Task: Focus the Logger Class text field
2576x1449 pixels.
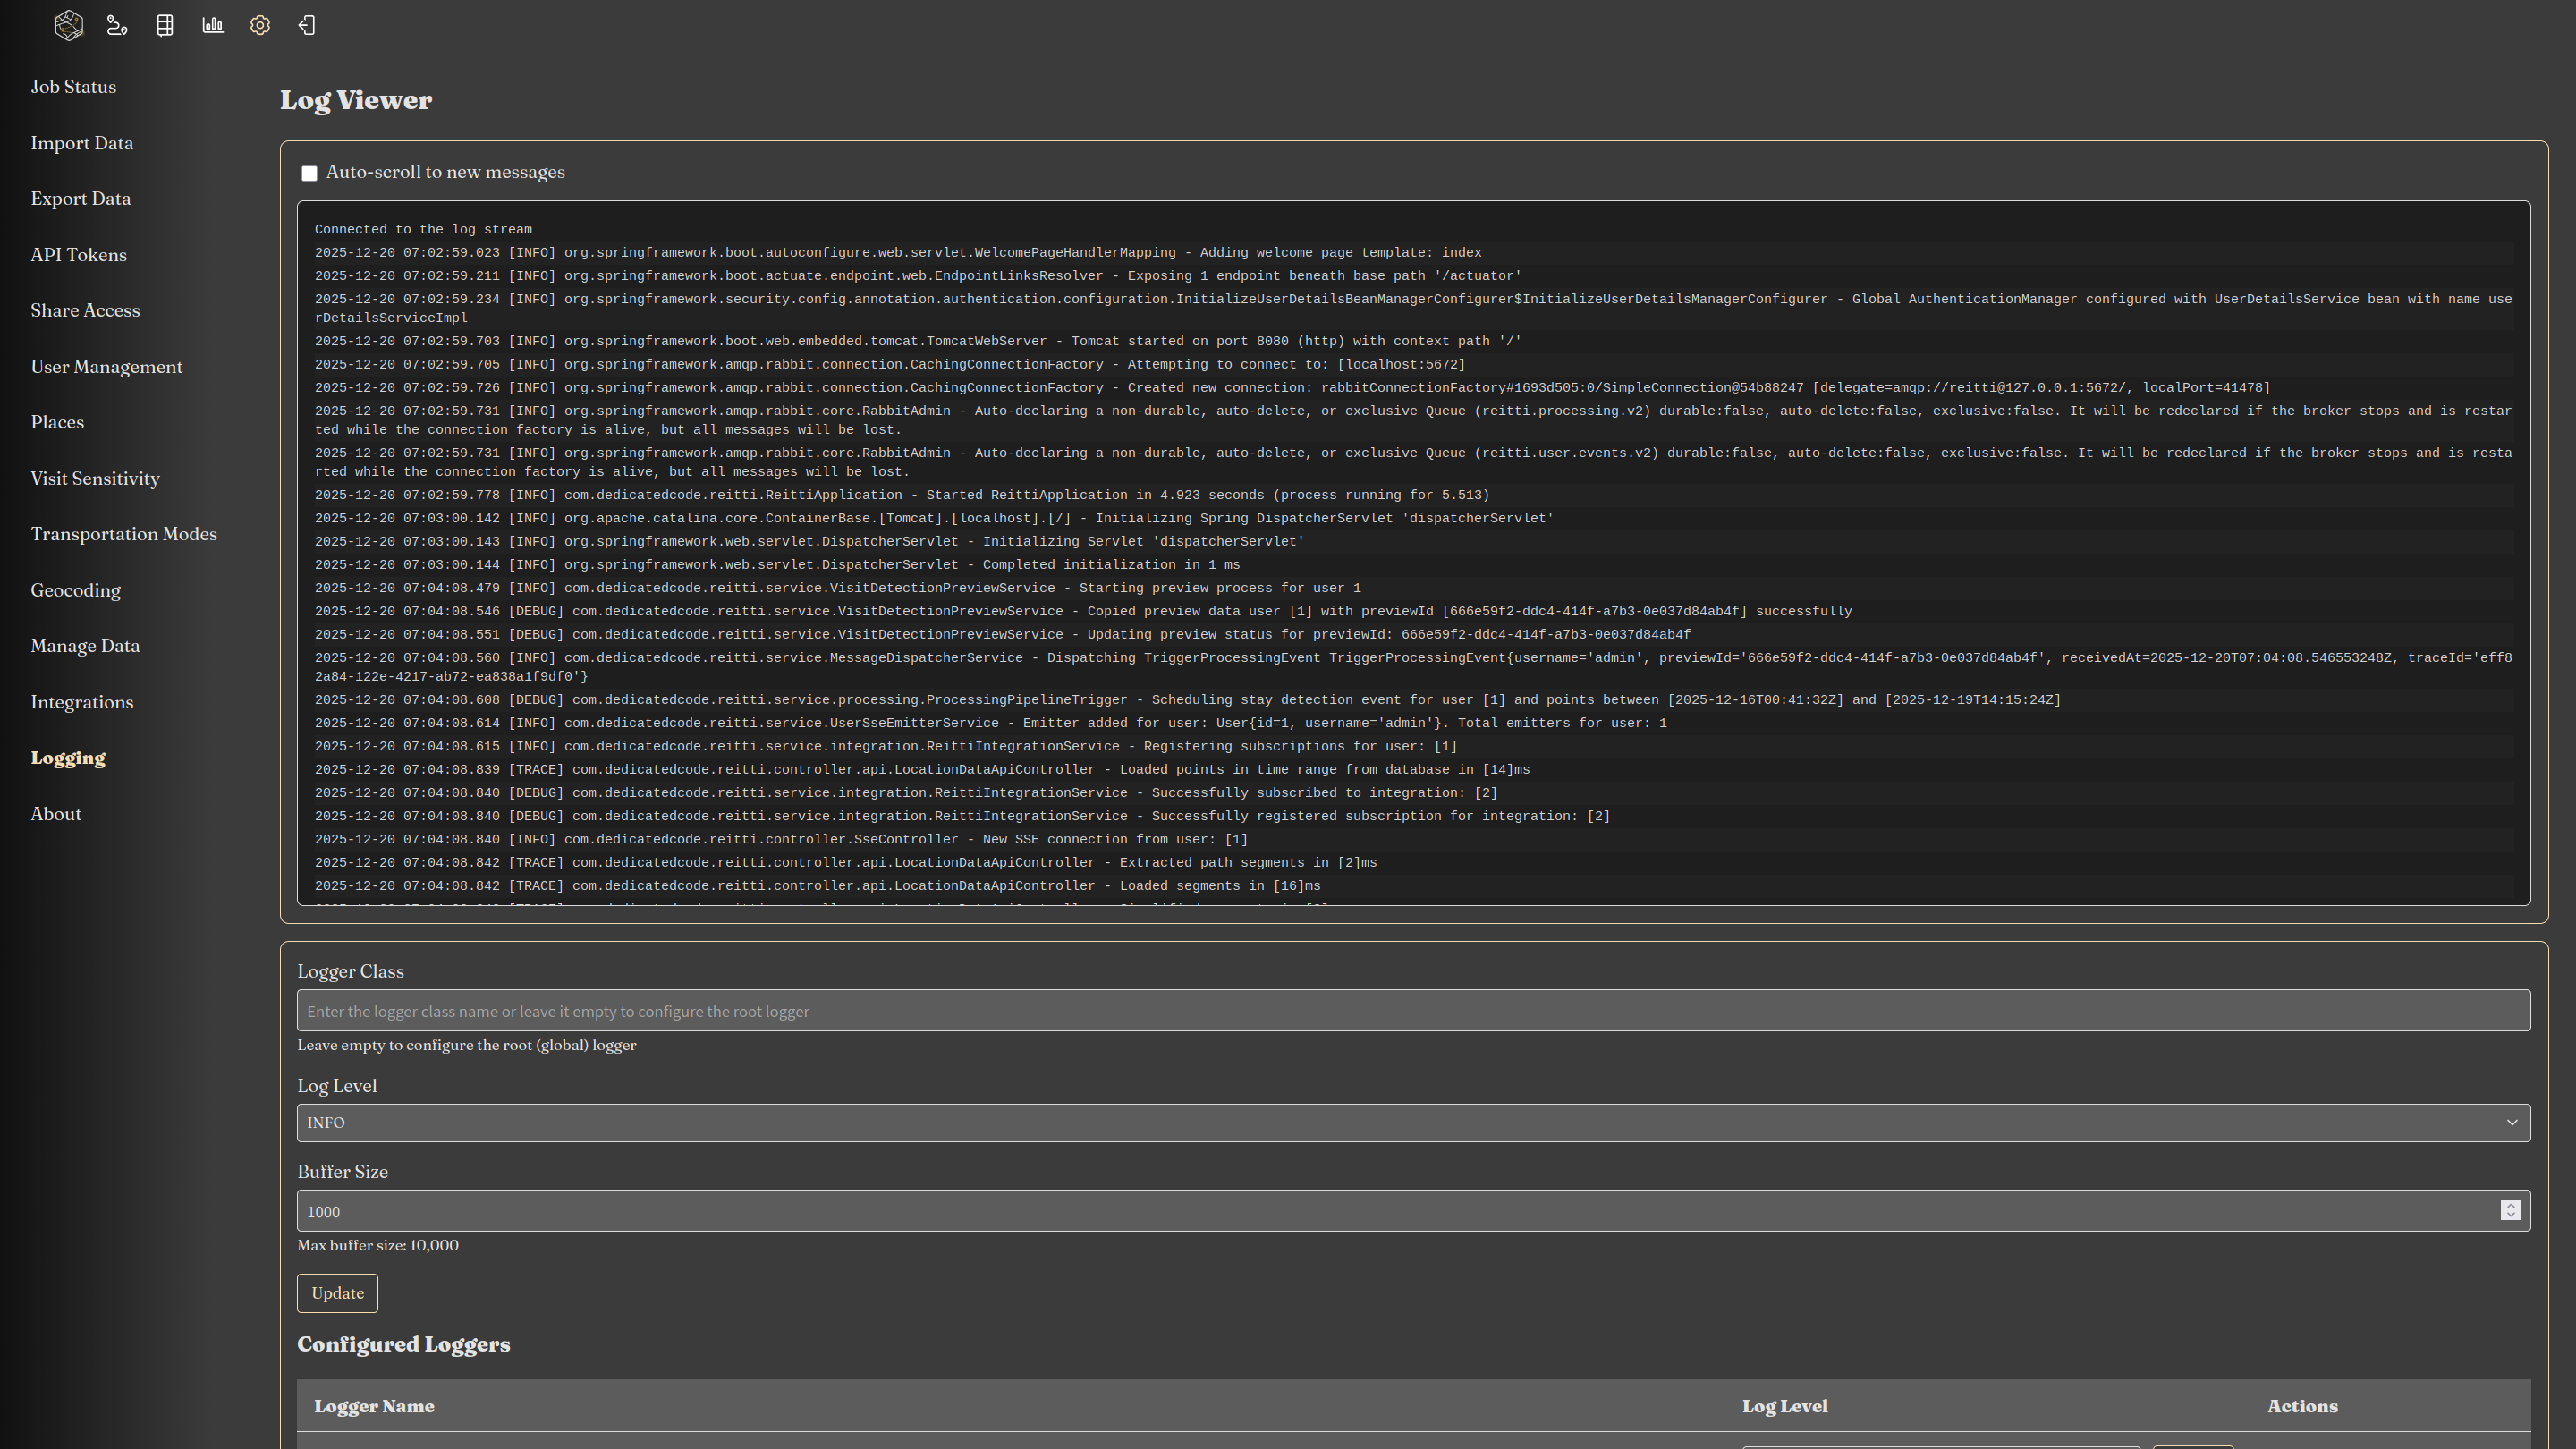Action: click(1412, 1011)
